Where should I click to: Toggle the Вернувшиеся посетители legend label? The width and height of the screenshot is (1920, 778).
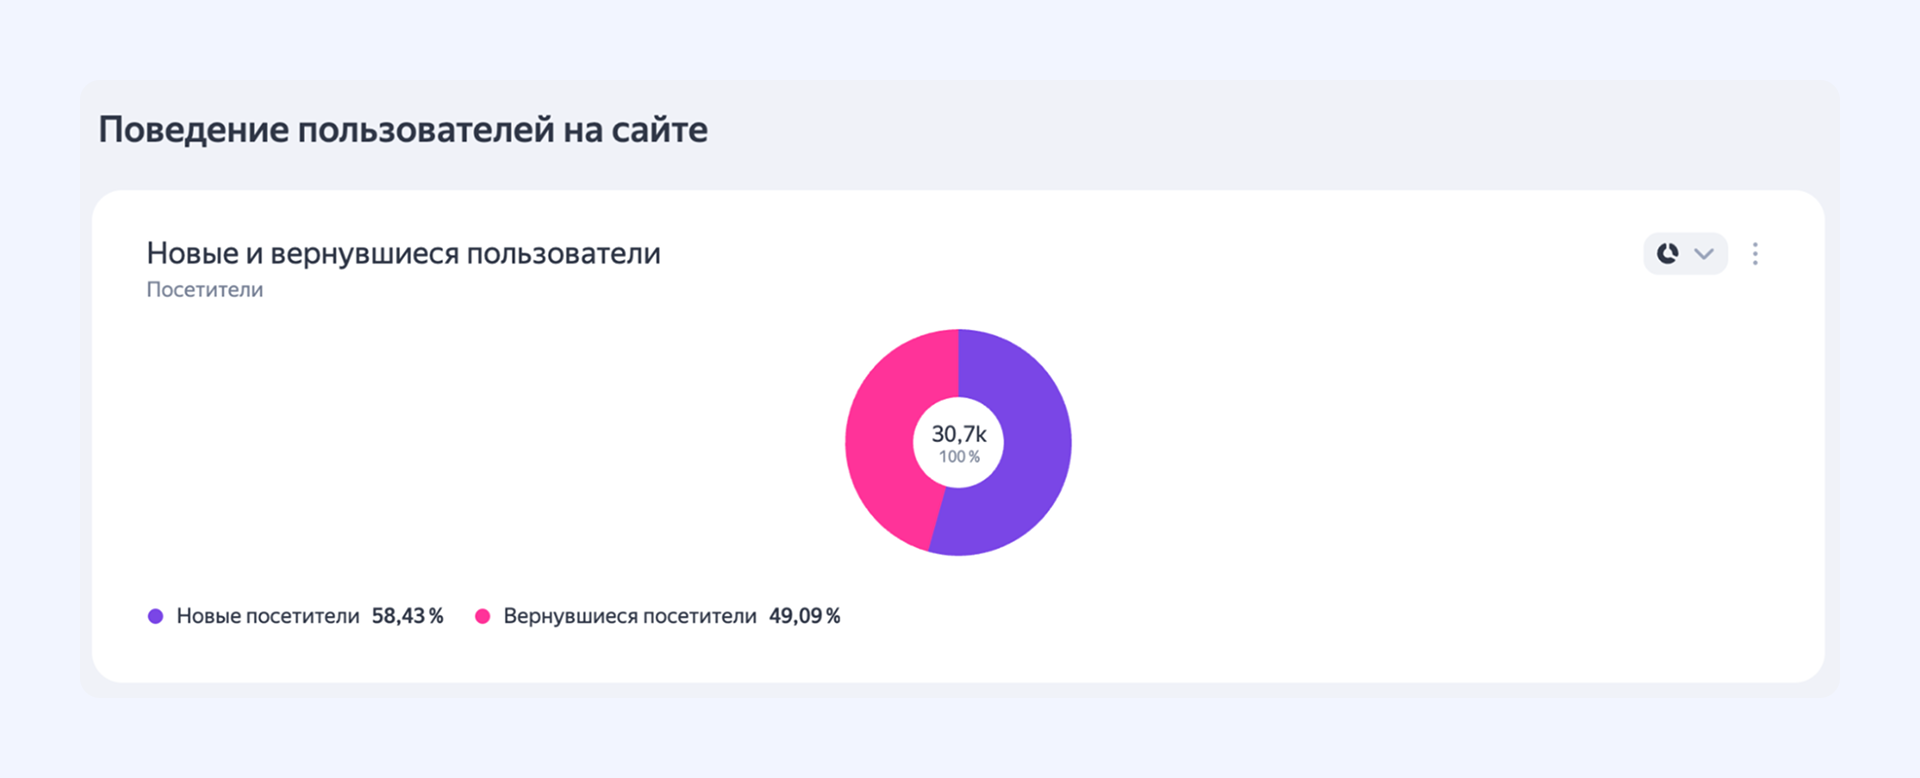click(629, 616)
